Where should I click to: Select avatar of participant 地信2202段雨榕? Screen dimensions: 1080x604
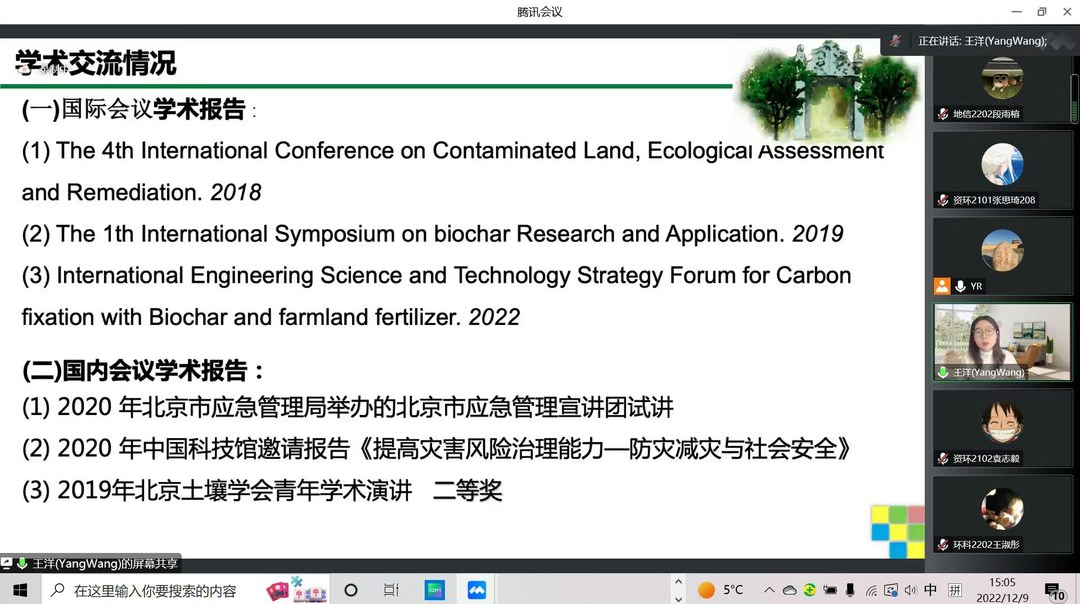coord(1002,78)
